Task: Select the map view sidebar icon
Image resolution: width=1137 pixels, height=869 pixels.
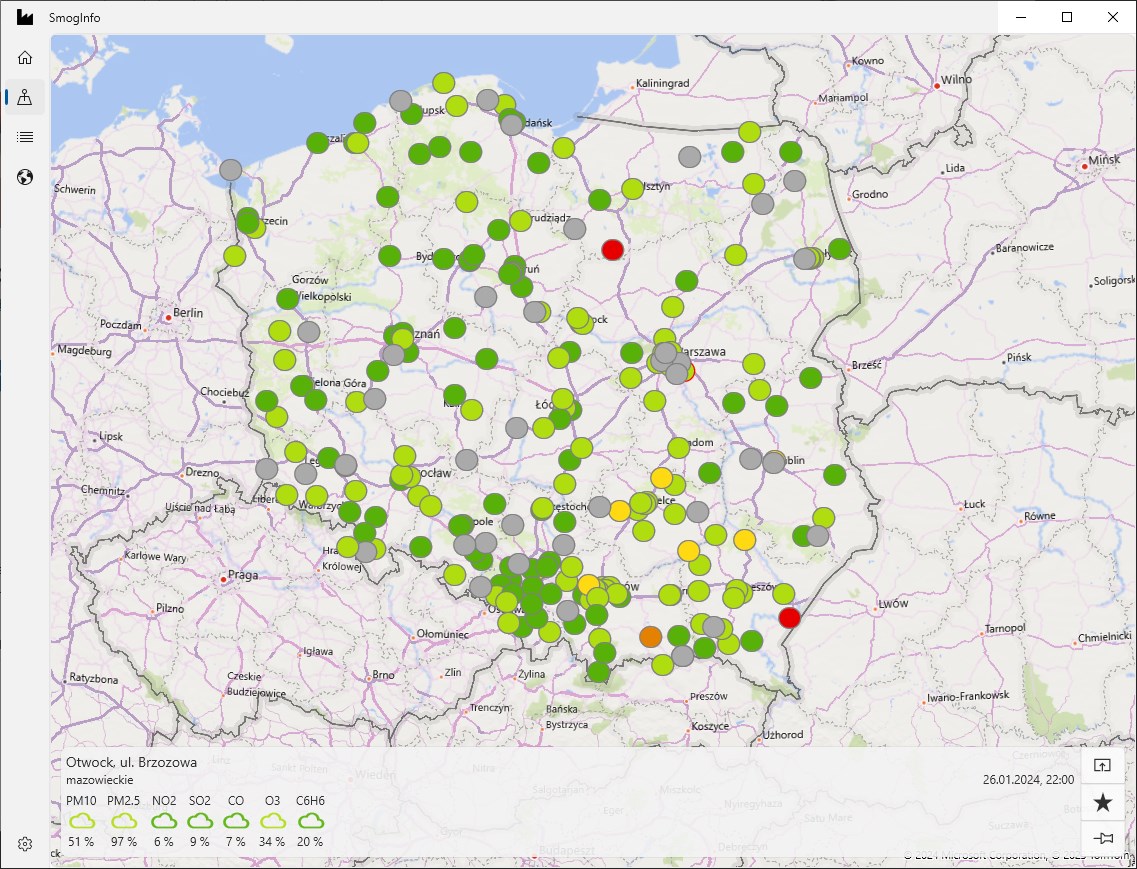Action: pos(25,96)
